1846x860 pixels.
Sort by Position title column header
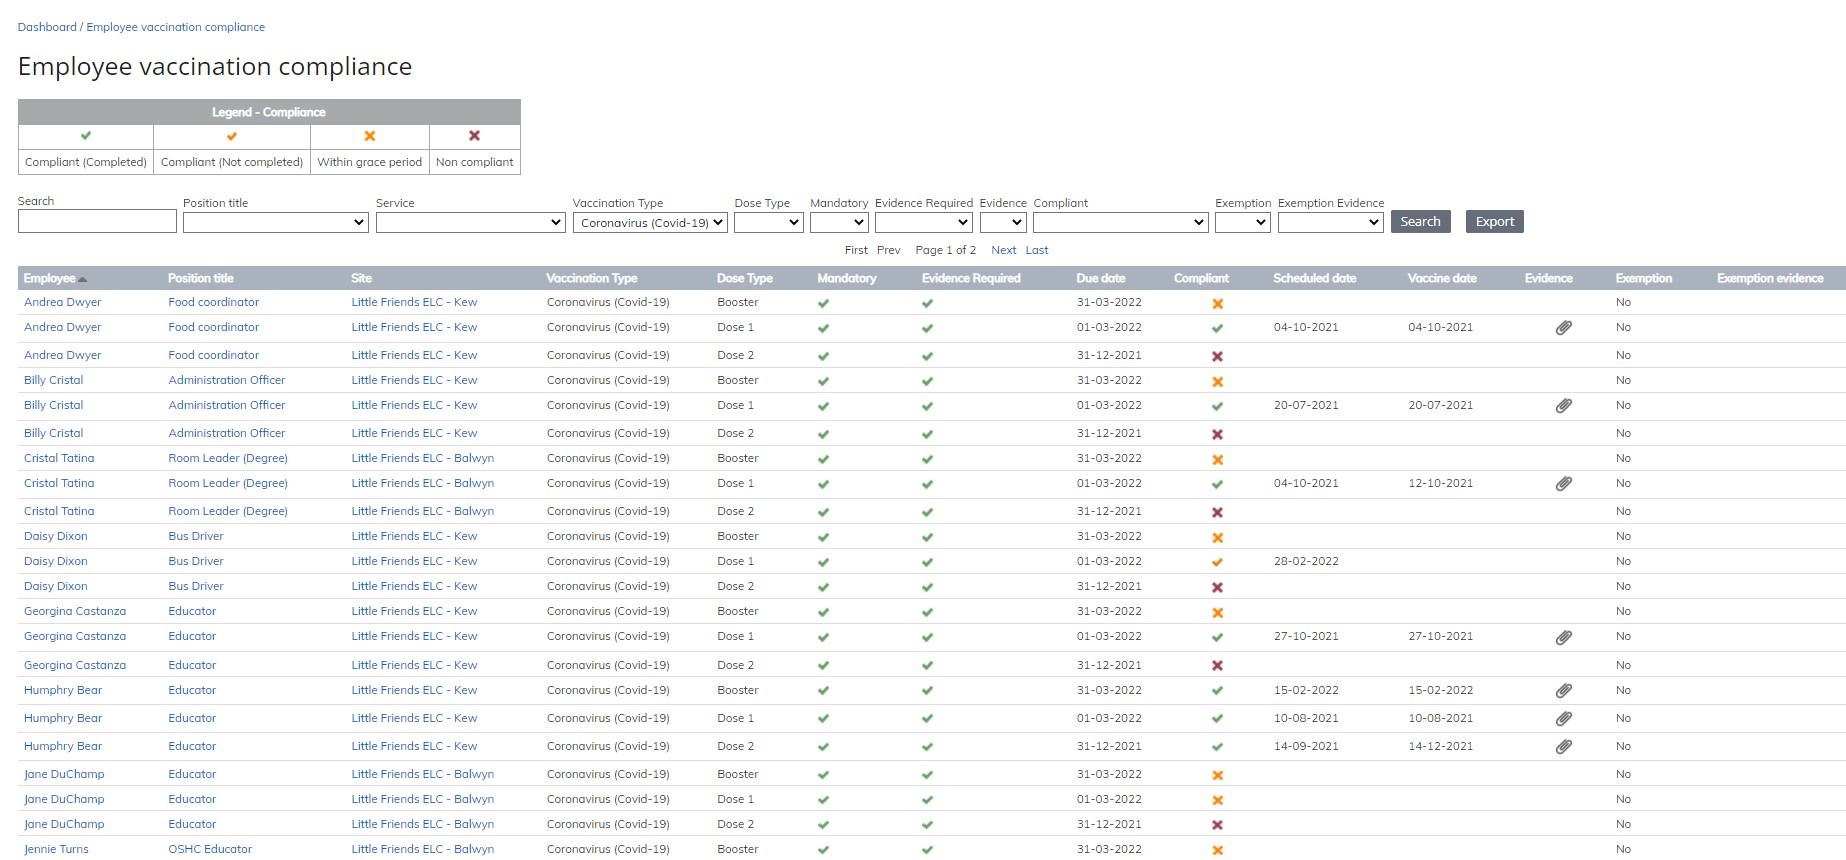click(201, 278)
